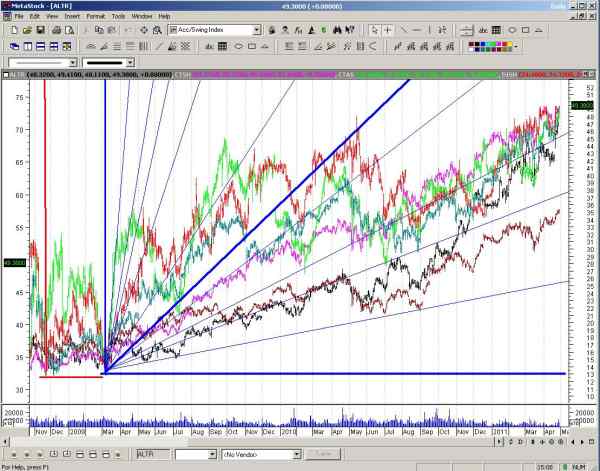Screen dimensions: 600x471
Task: Click the Gann grid crosshatch icon
Action: tap(186, 46)
